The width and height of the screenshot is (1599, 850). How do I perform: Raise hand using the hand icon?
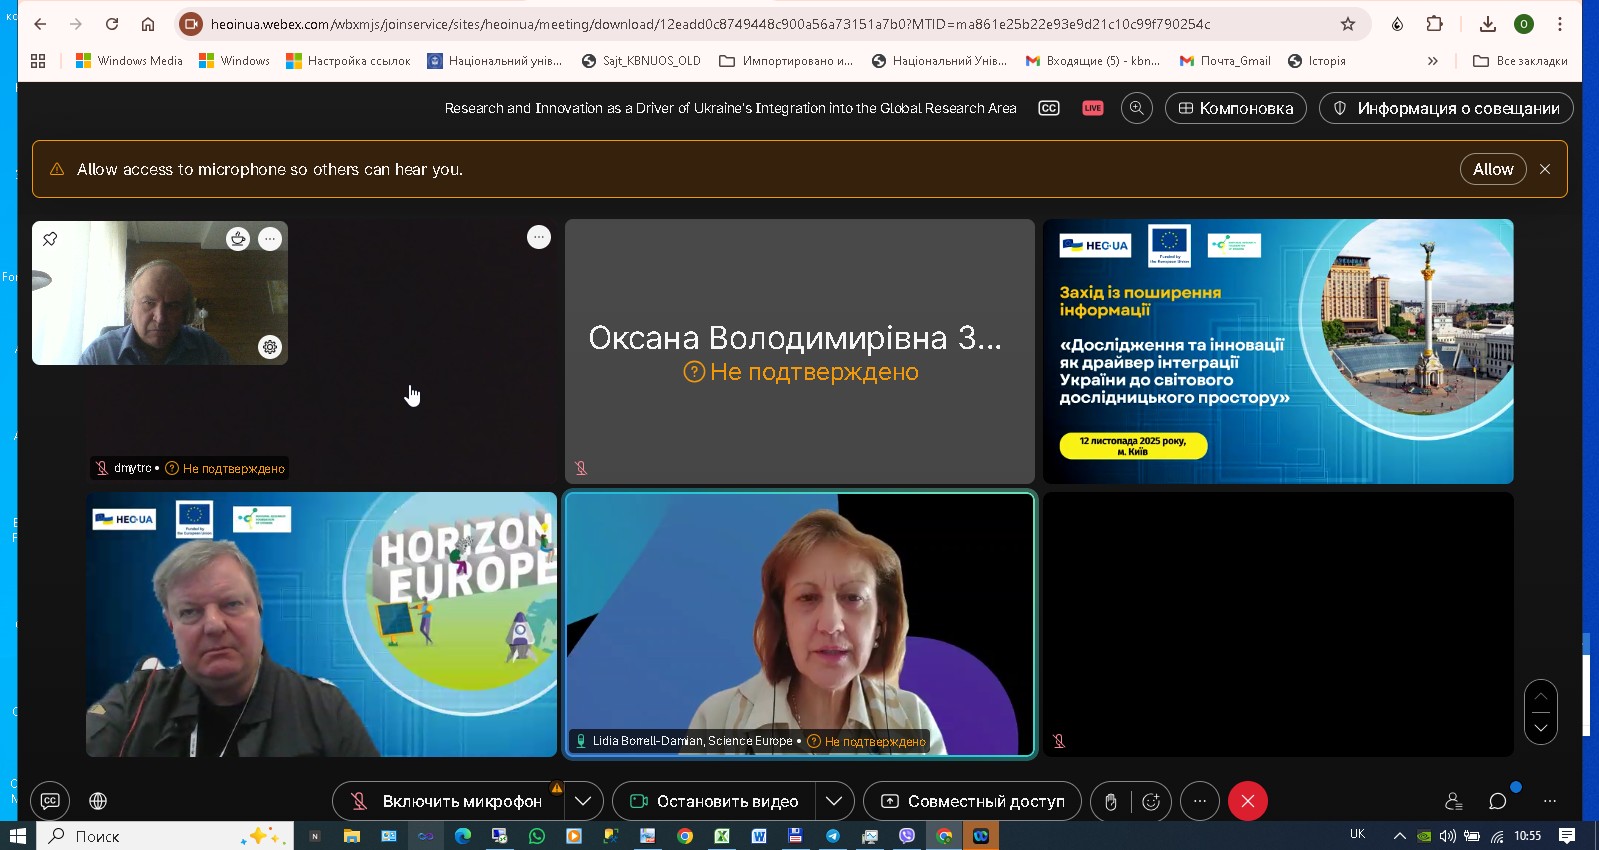point(1110,801)
